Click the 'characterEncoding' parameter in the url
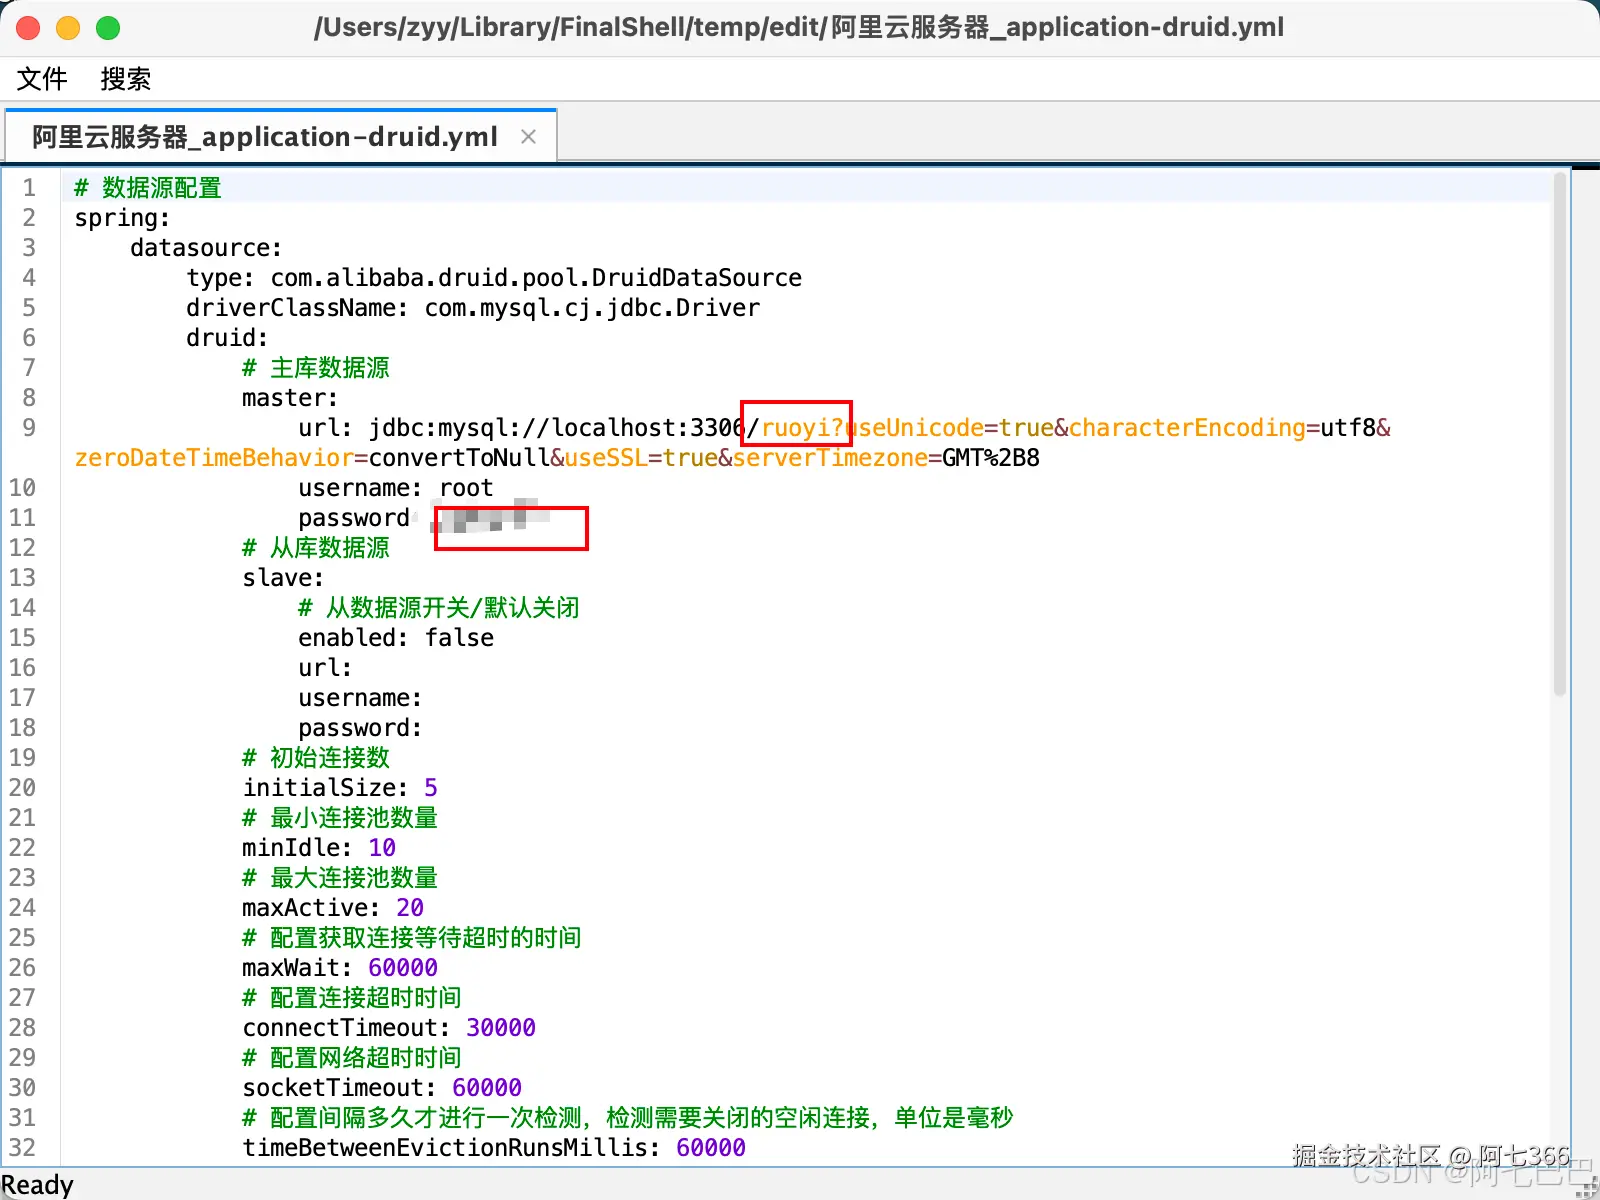The height and width of the screenshot is (1200, 1600). [x=1187, y=428]
